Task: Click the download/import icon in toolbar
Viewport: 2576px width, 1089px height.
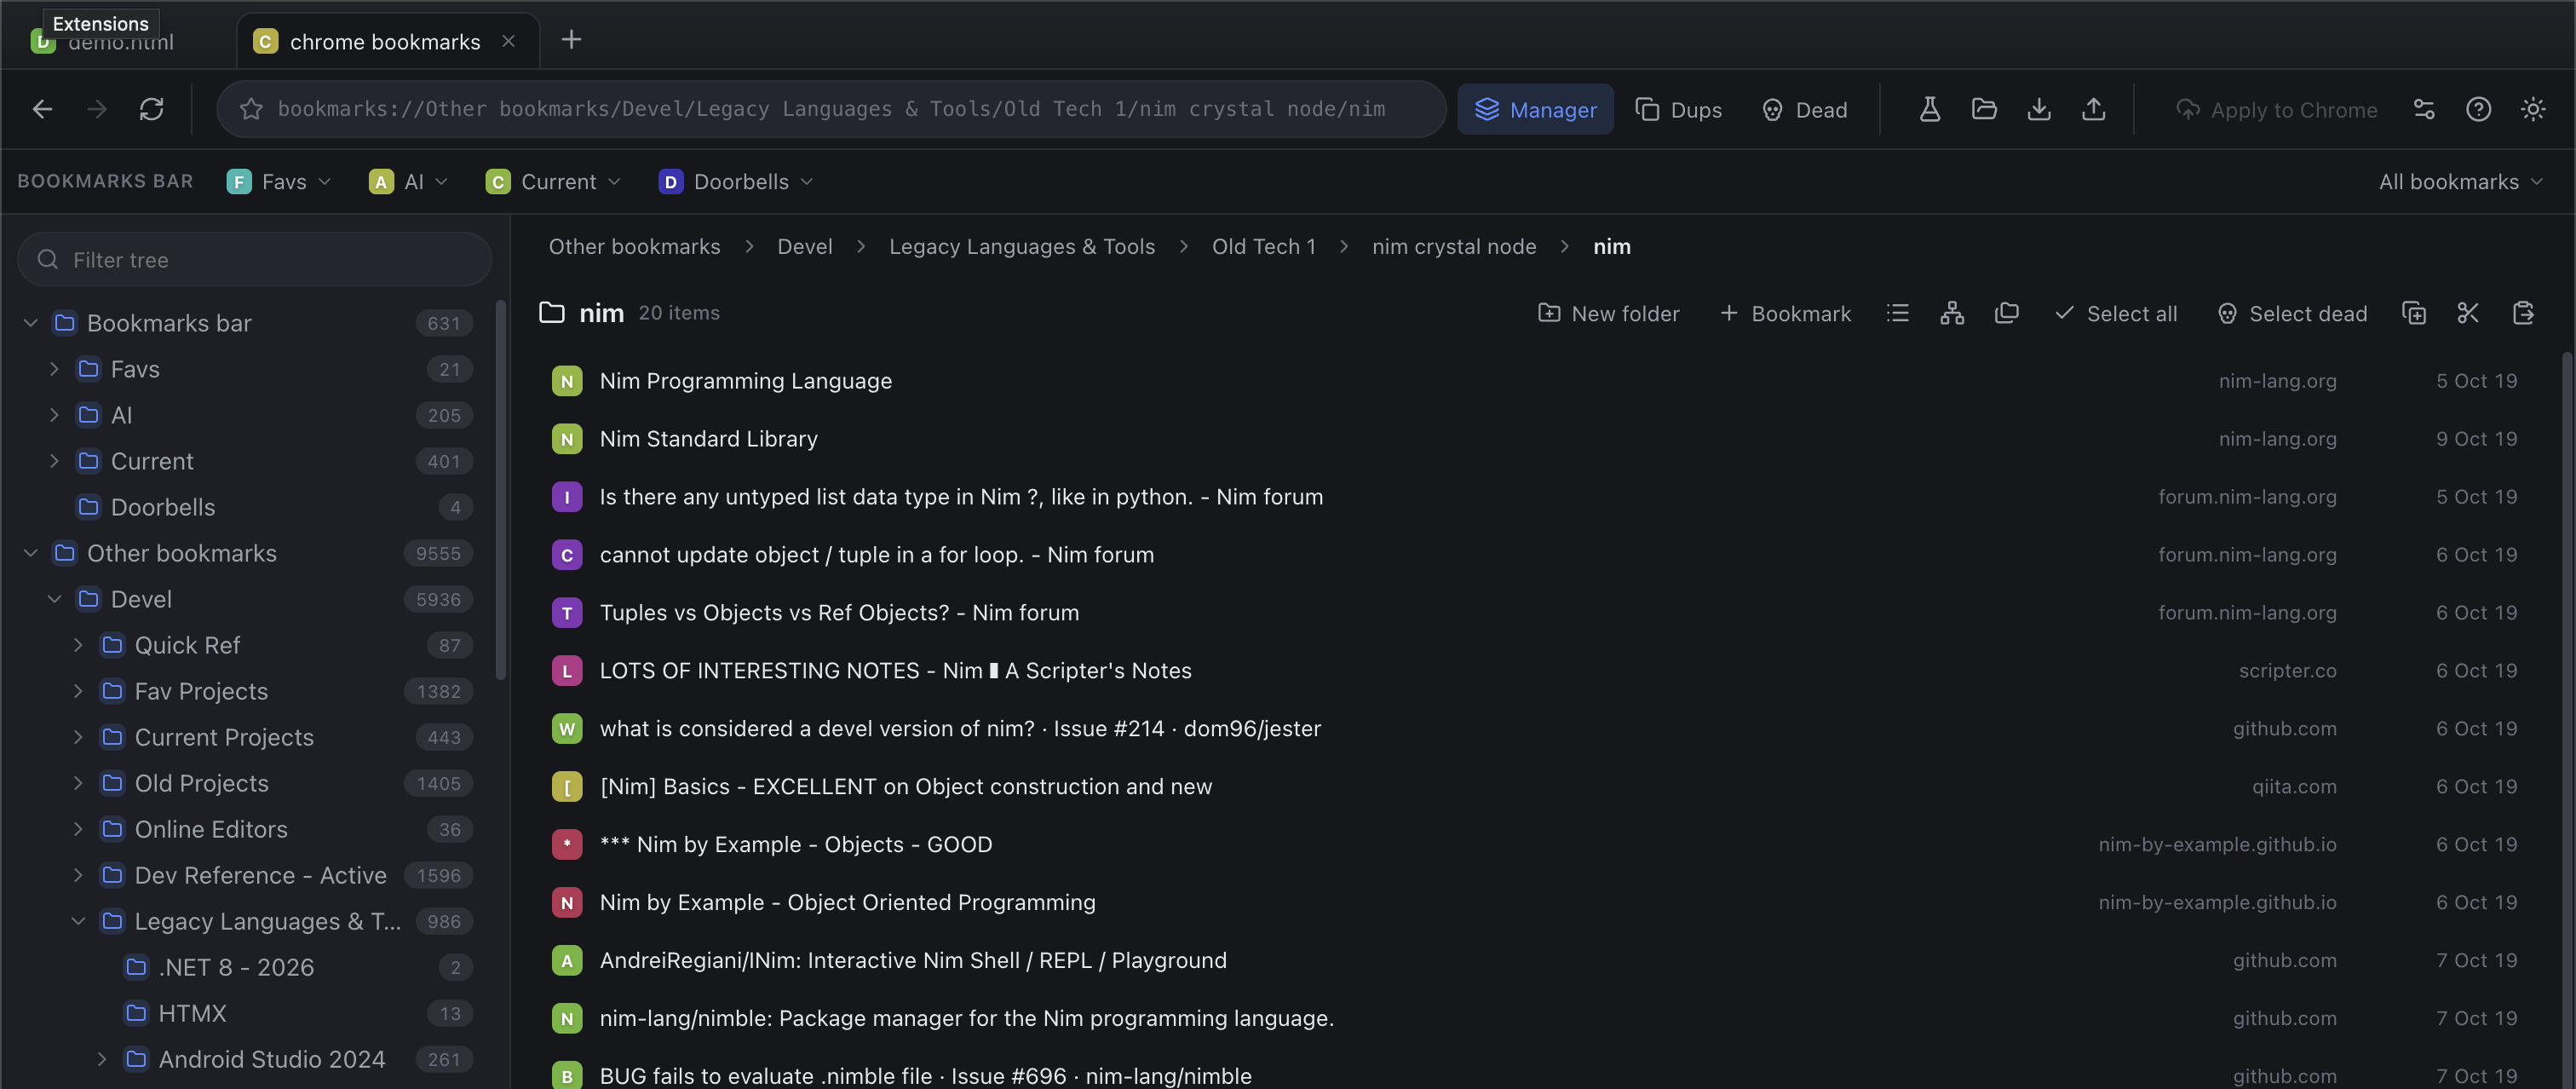Action: tap(2039, 109)
